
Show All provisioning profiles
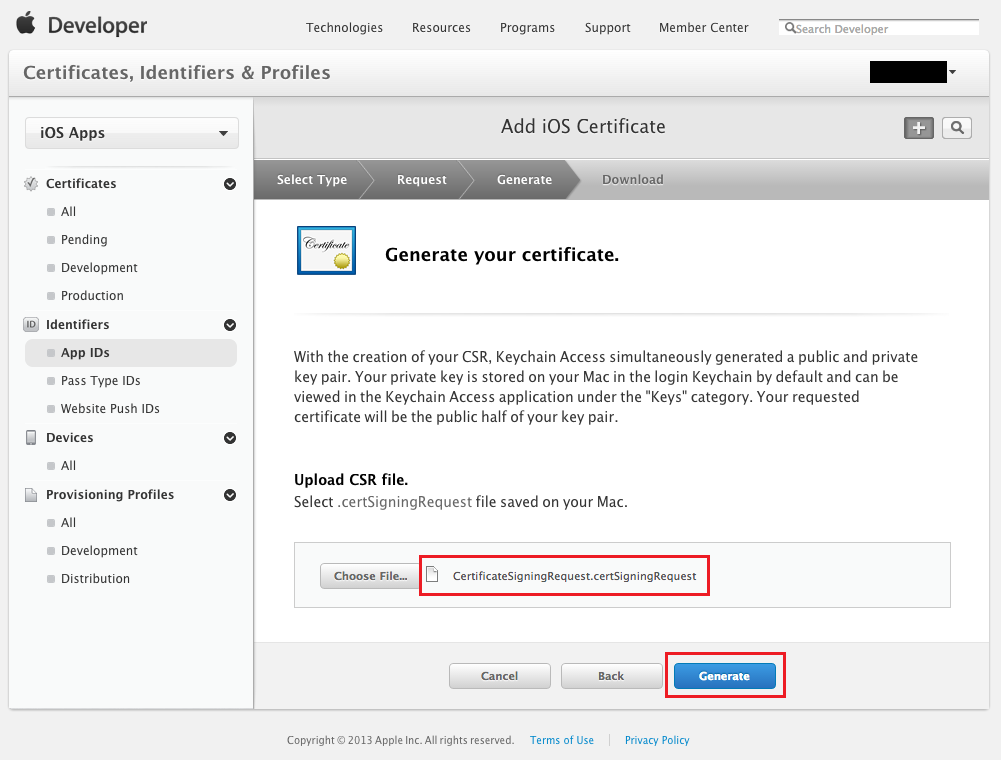[x=68, y=522]
